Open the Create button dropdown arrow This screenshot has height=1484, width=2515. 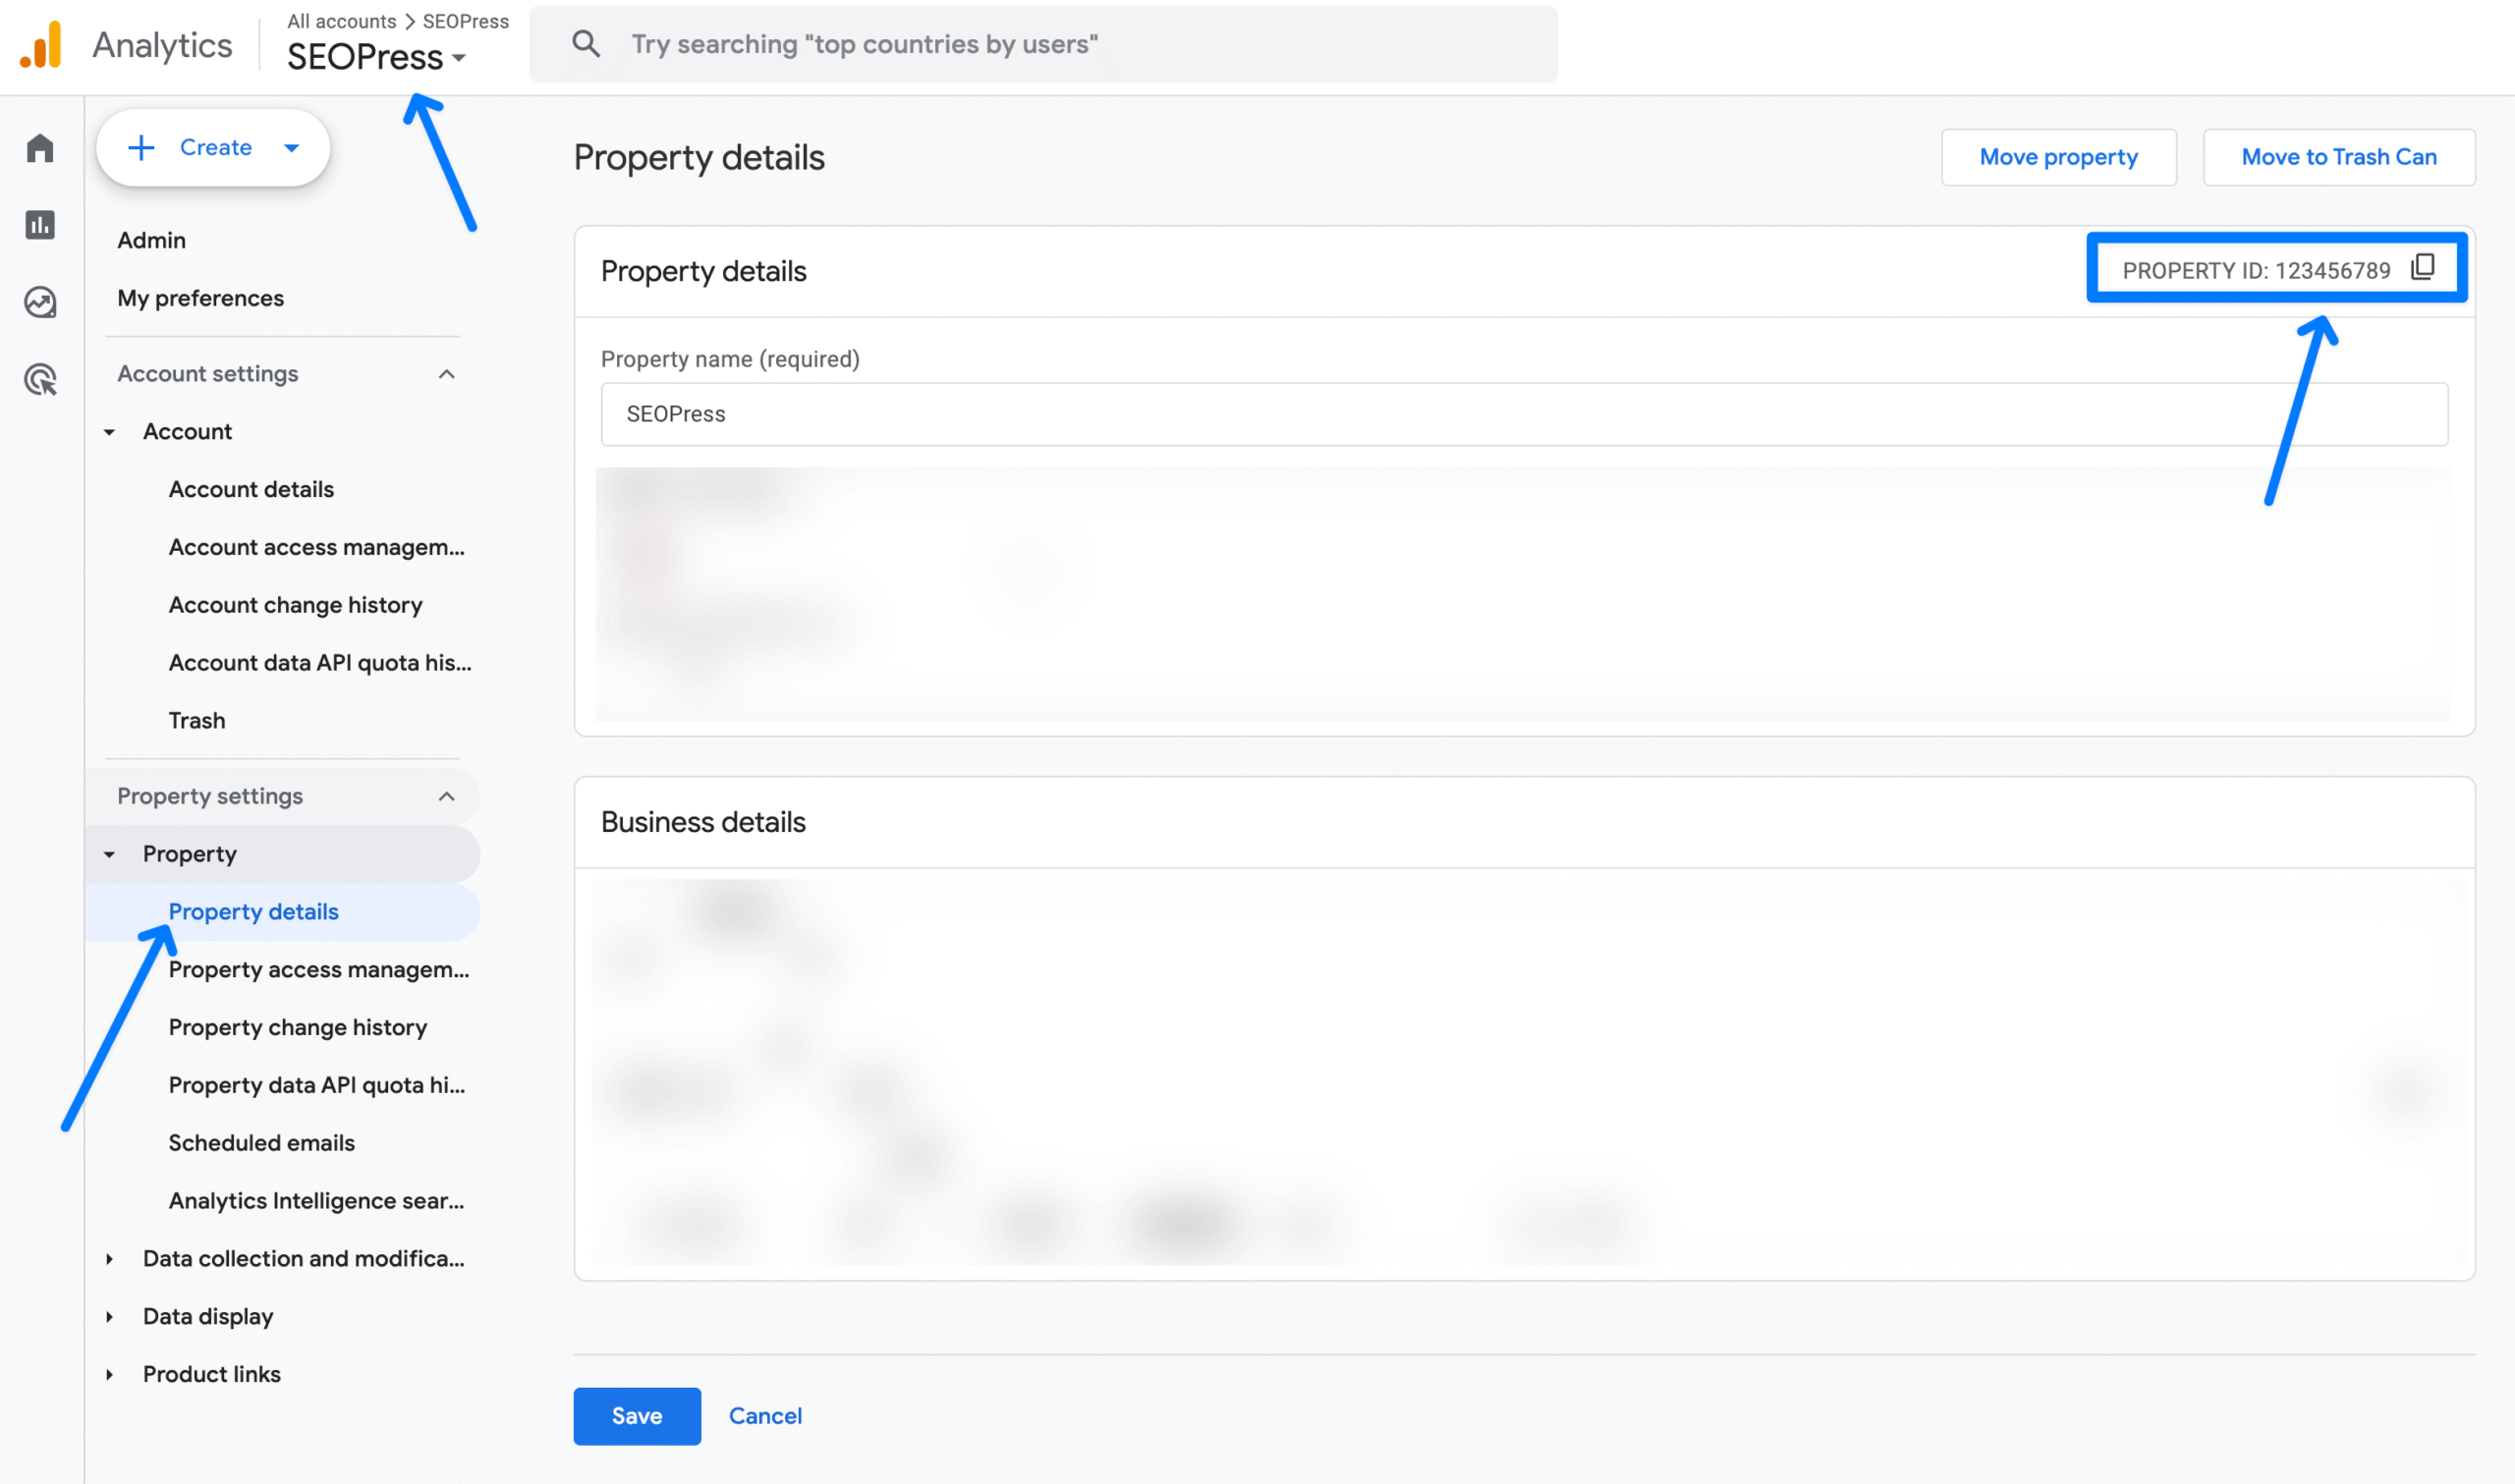point(292,148)
